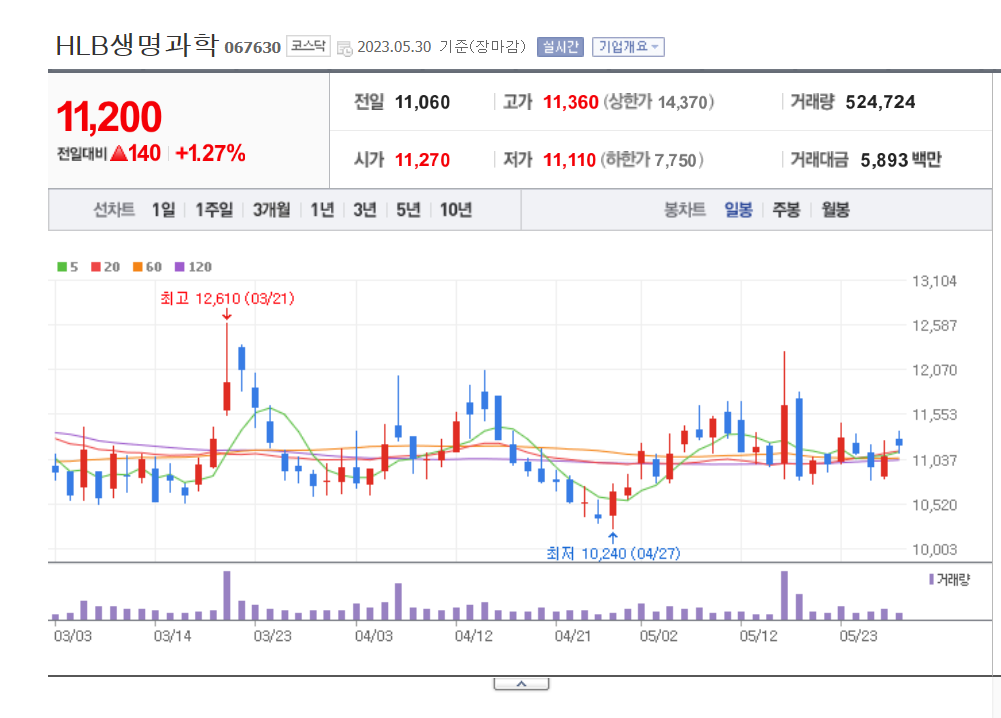Viewport: 1001px width, 718px height.
Task: Click the 코스닥 market badge
Action: pyautogui.click(x=308, y=46)
